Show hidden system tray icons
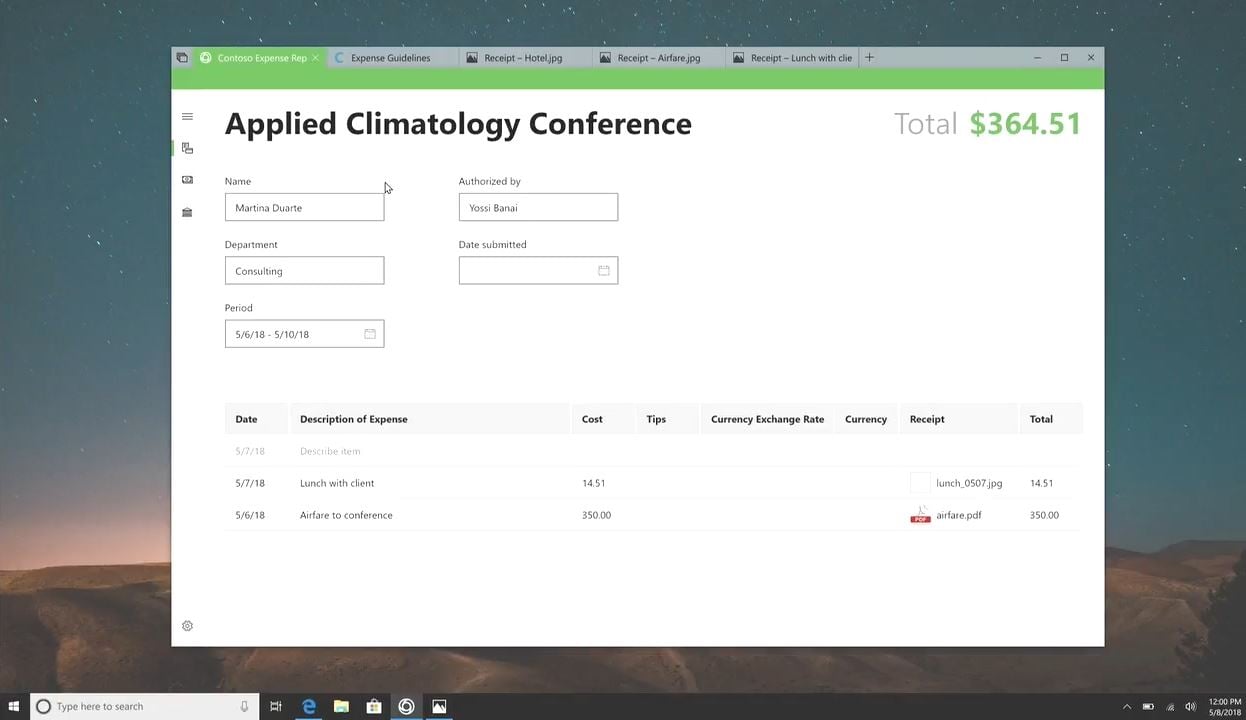The width and height of the screenshot is (1246, 720). point(1127,707)
